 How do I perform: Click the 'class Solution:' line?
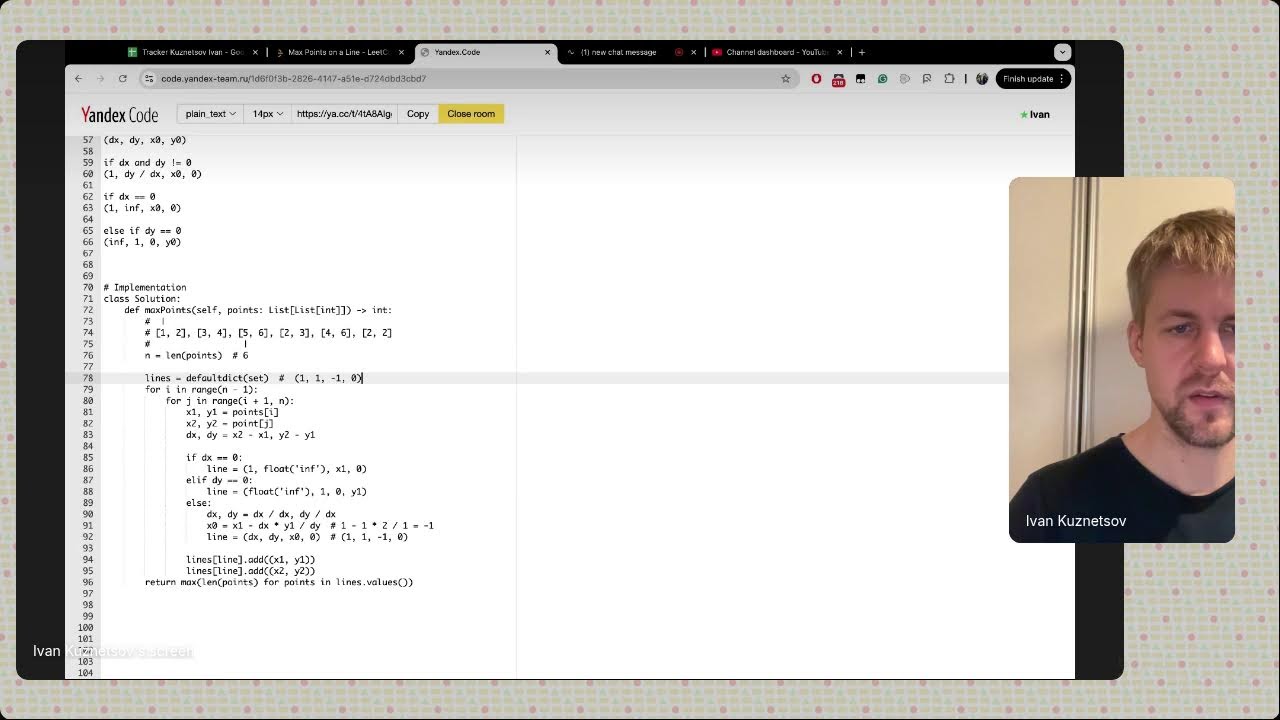pos(142,299)
